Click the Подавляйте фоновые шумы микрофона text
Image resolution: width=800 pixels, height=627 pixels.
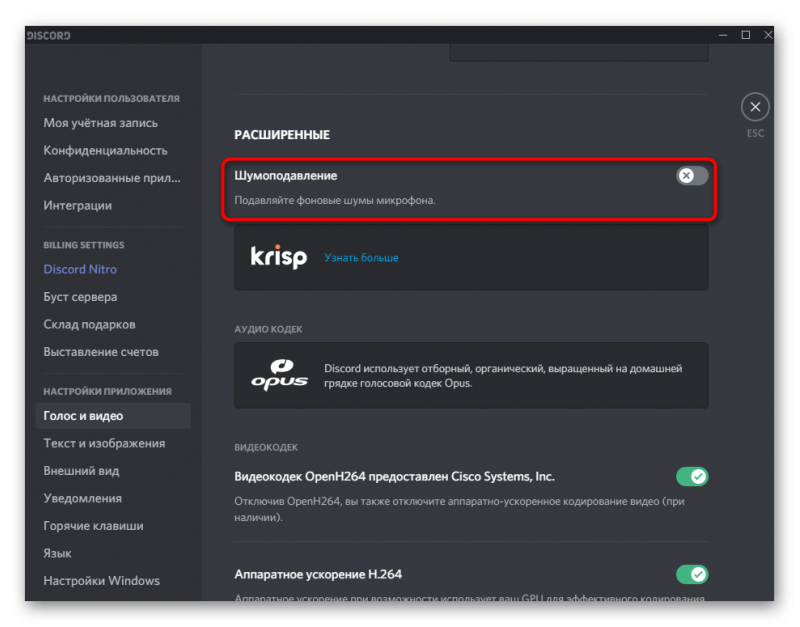coord(335,200)
